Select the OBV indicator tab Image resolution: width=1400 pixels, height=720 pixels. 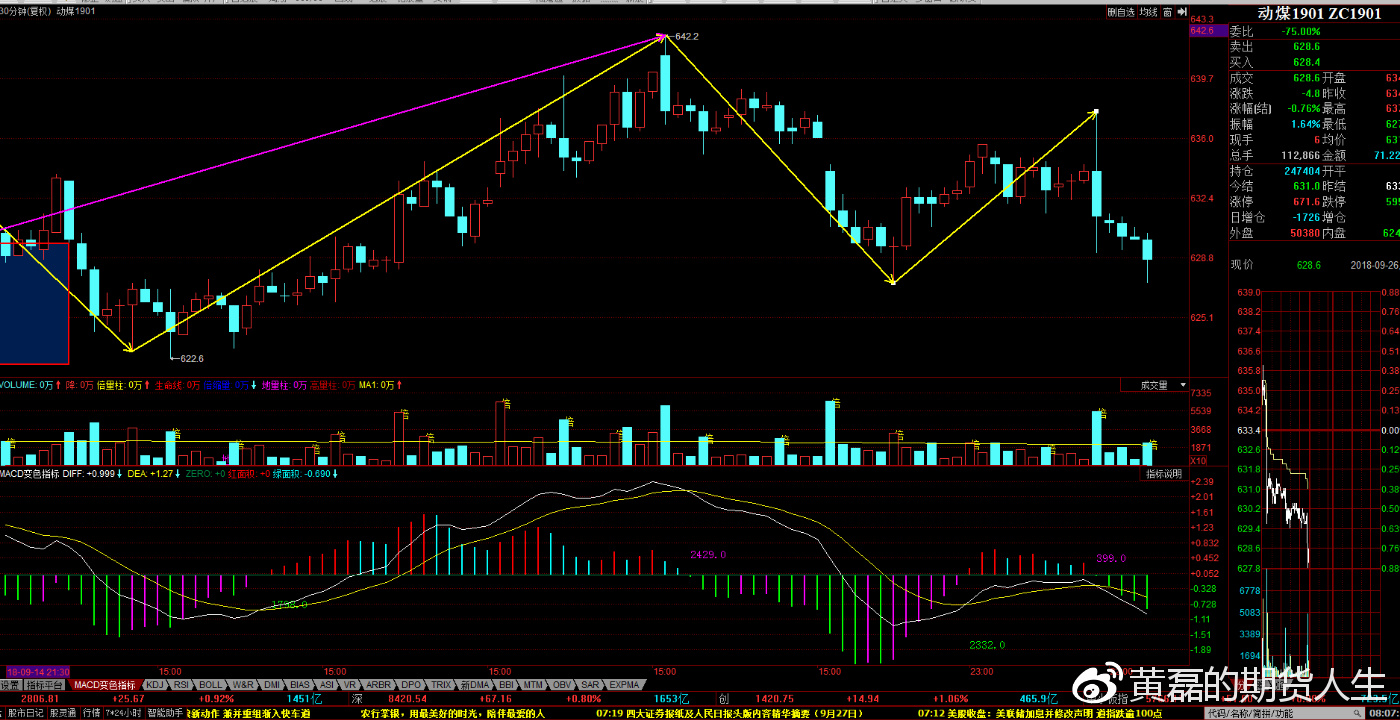(562, 685)
